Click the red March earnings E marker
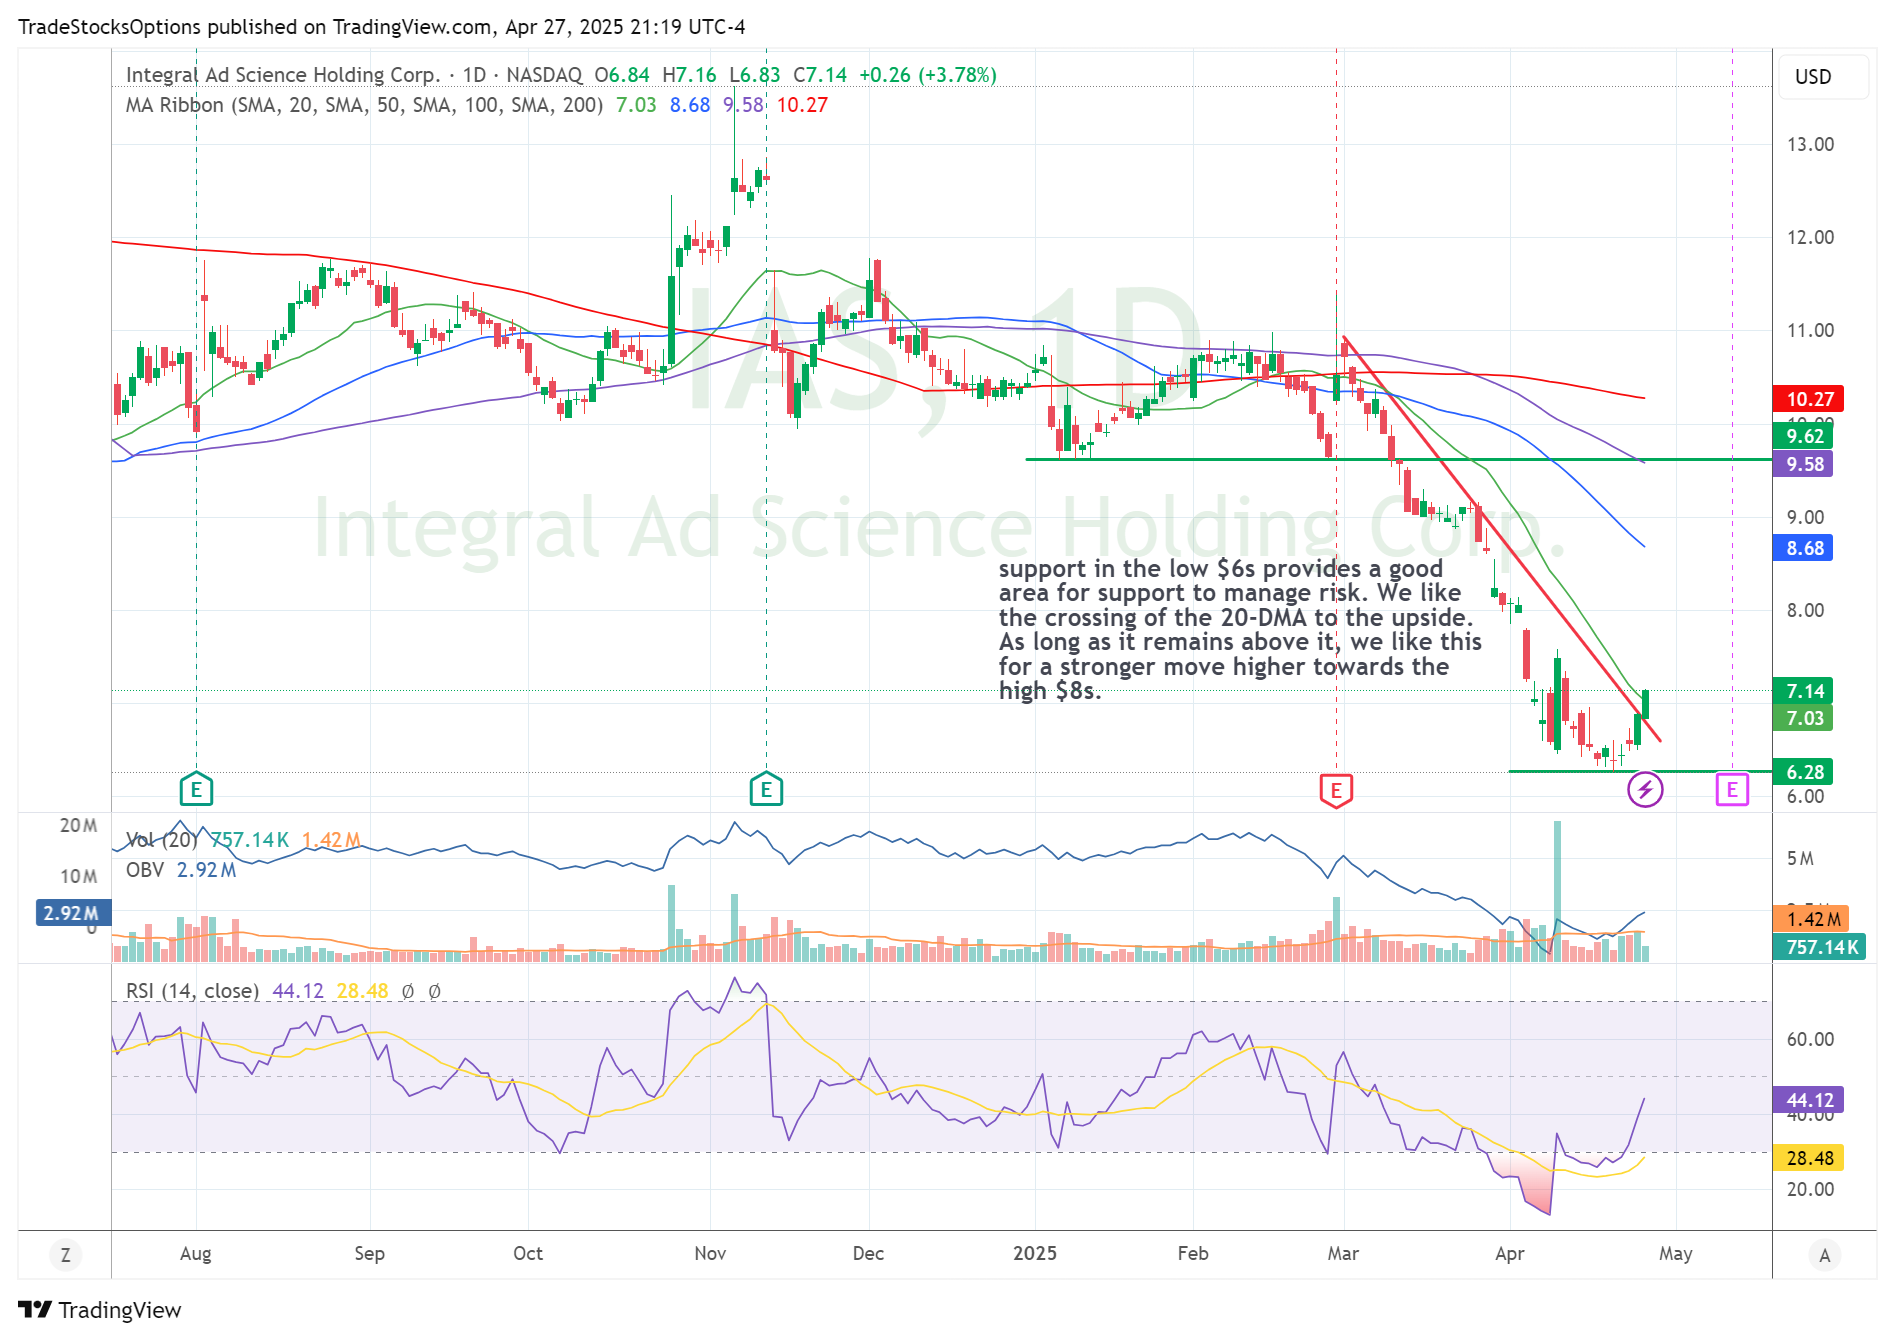1895x1340 pixels. point(1336,791)
